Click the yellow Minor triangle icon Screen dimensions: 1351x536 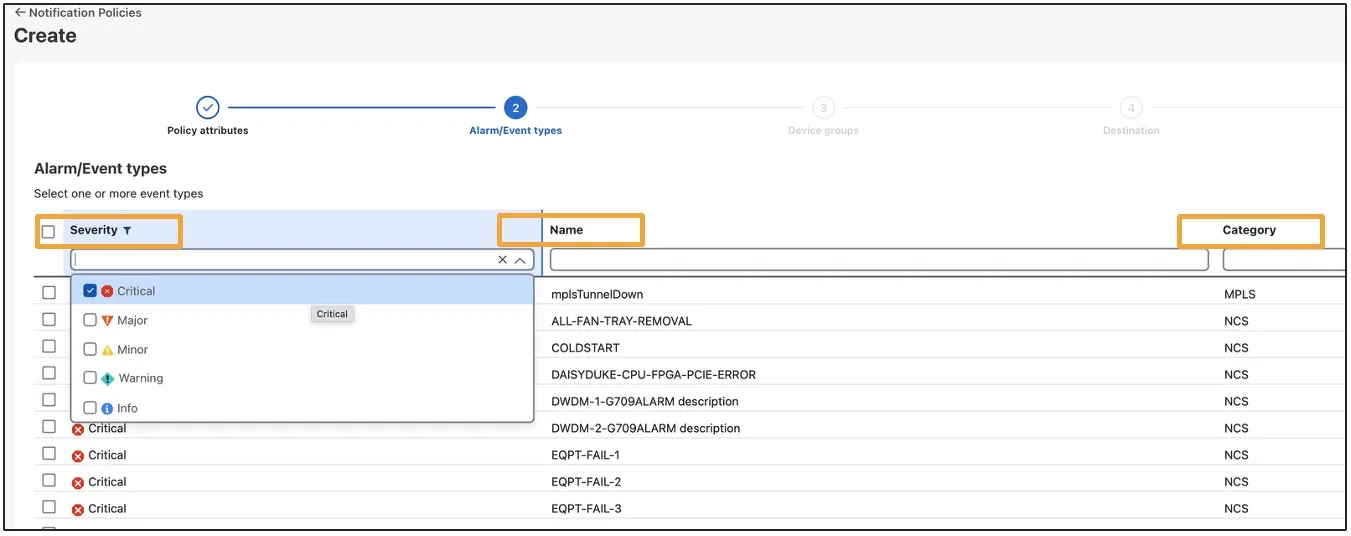pos(107,350)
